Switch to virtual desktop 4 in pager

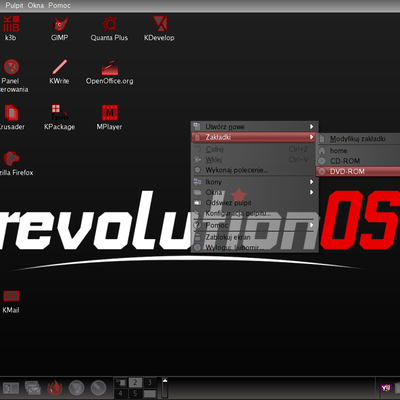tap(121, 393)
